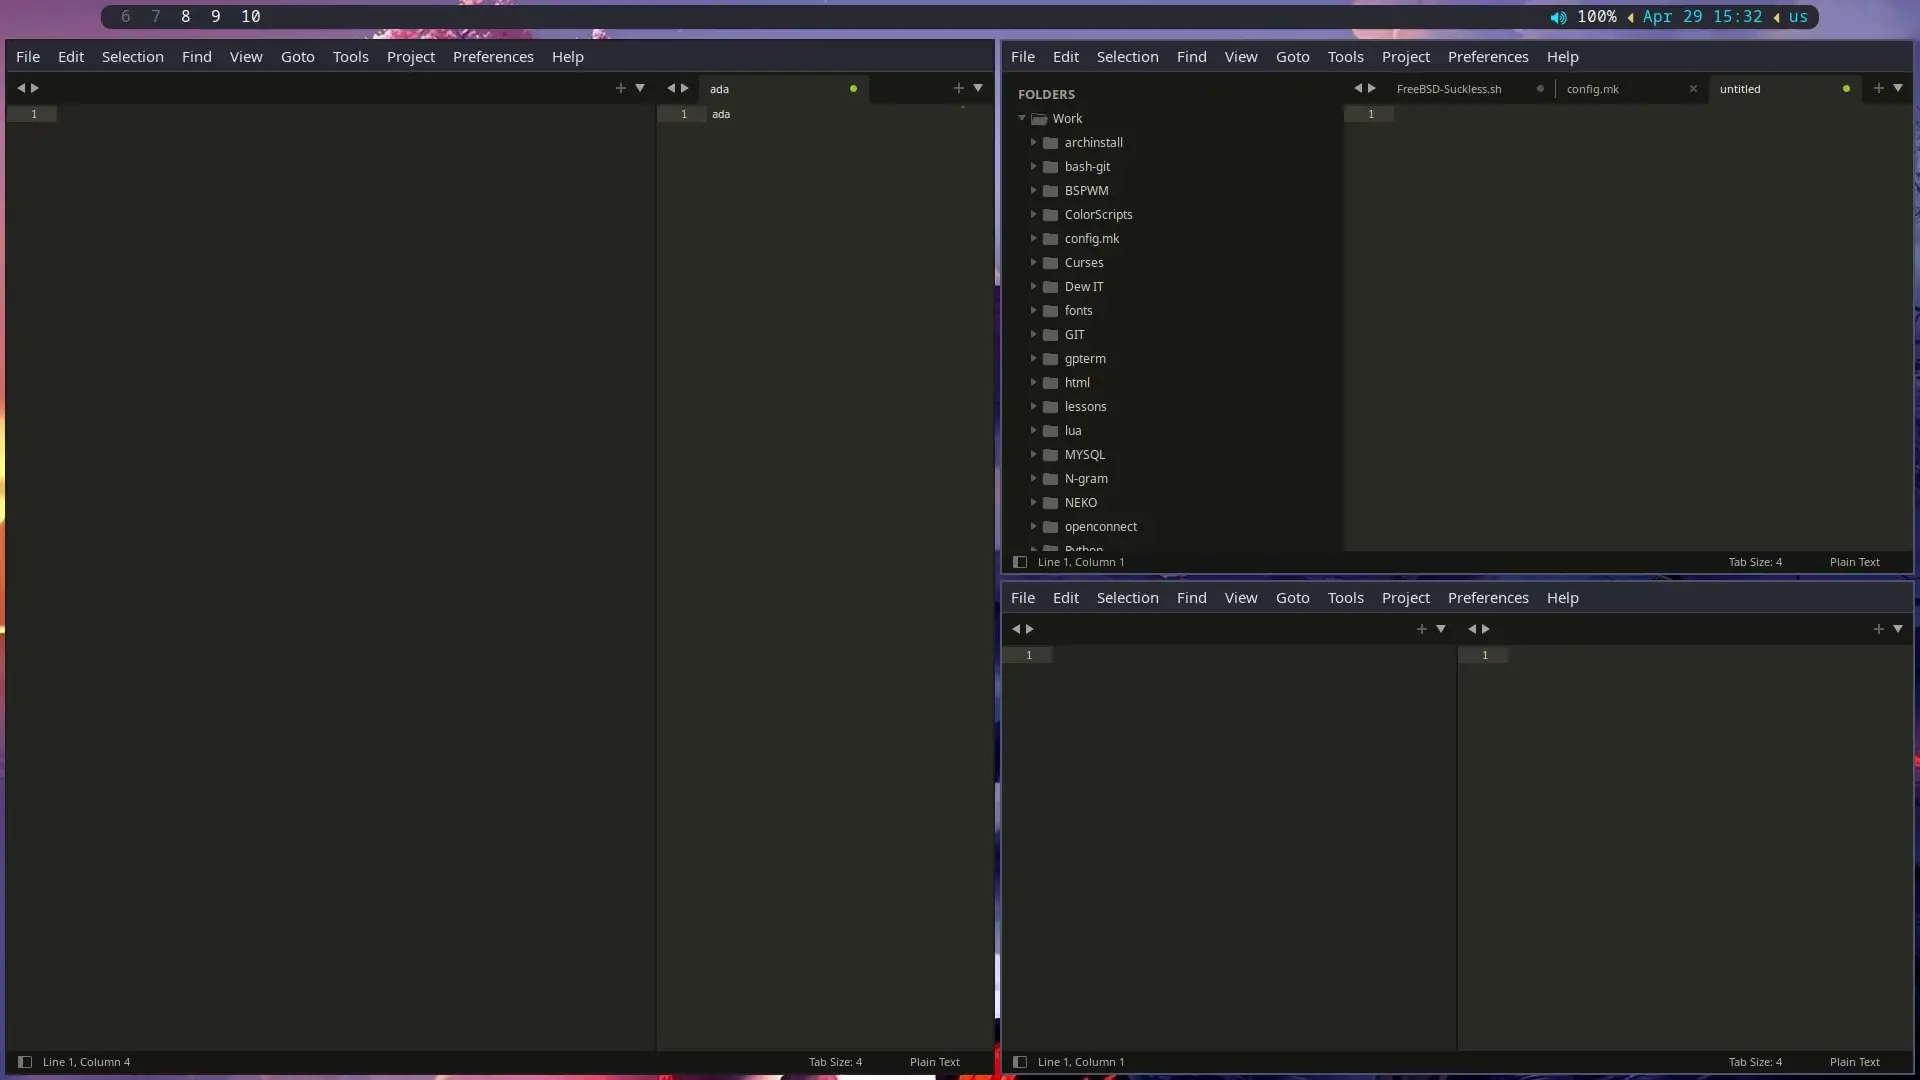
Task: Open the Goto menu in the left editor
Action: click(x=297, y=57)
